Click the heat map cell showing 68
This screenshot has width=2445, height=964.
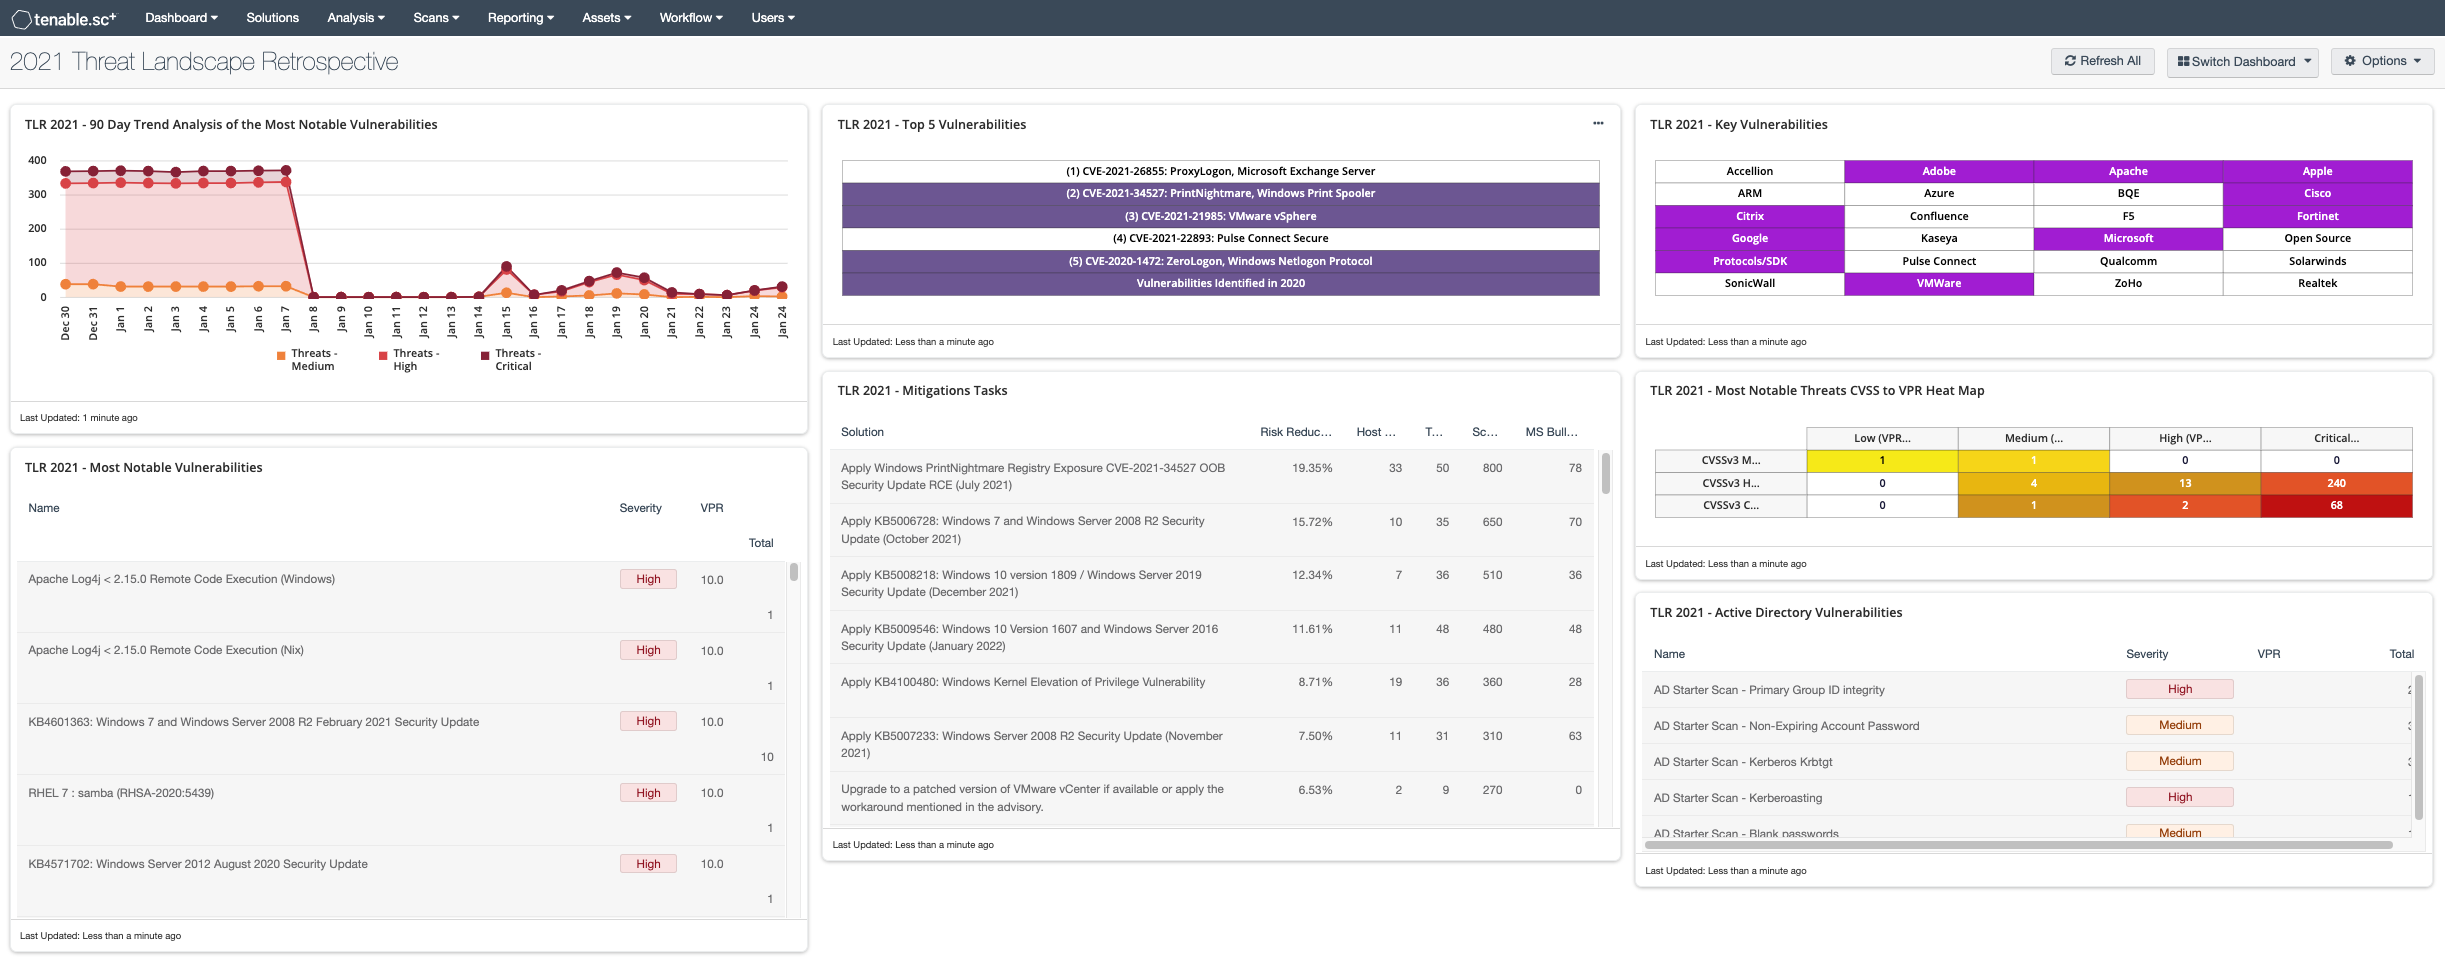tap(2336, 505)
